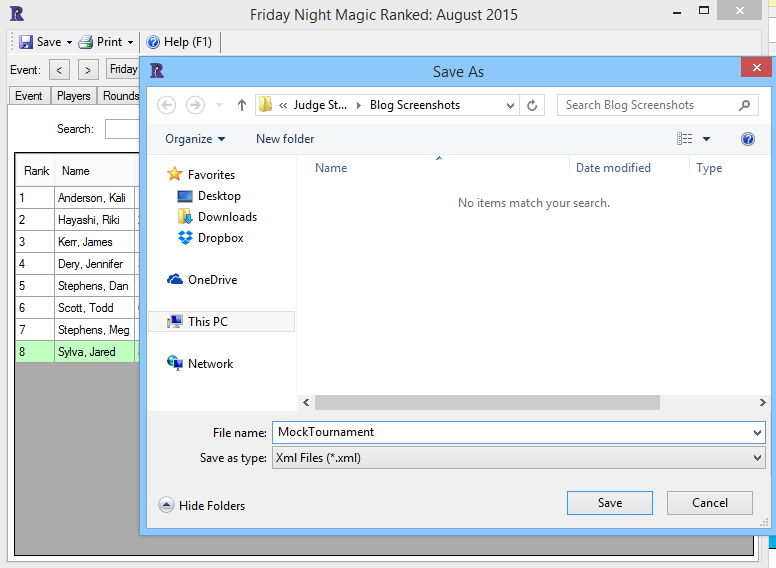Click the Print printer icon in toolbar
The image size is (776, 568).
tap(86, 42)
